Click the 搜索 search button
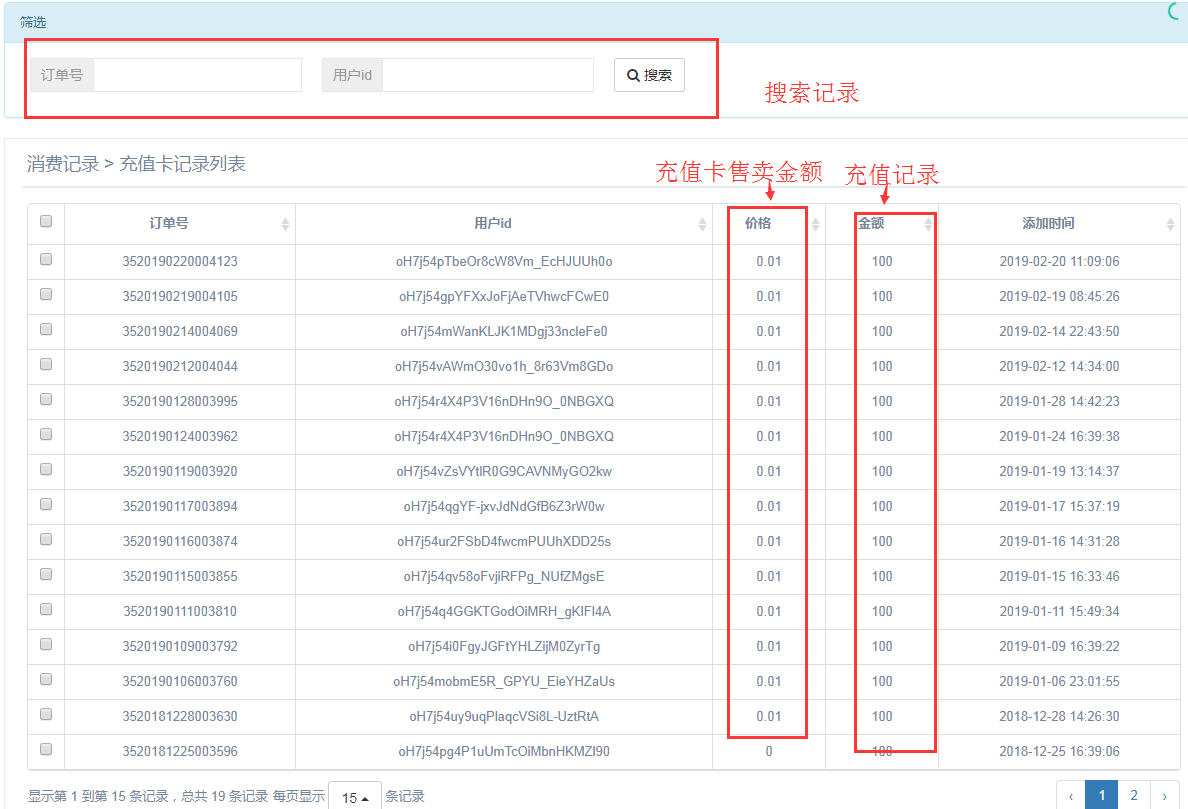The image size is (1188, 809). point(649,75)
